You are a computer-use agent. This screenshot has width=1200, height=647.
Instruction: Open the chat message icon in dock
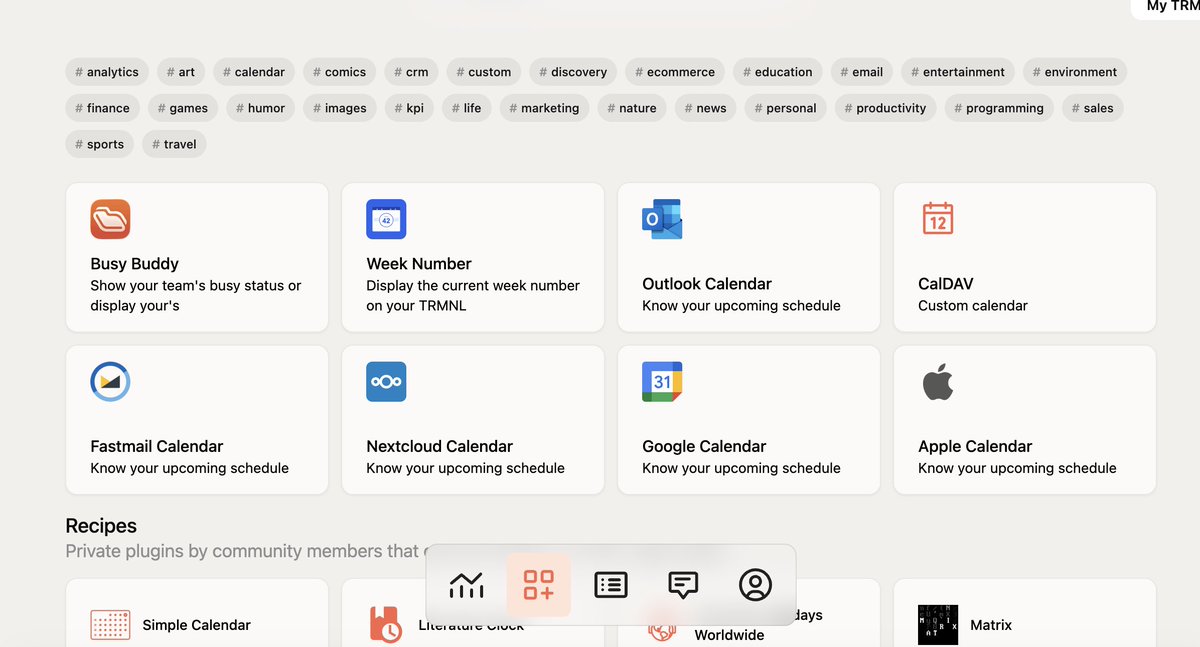coord(683,585)
